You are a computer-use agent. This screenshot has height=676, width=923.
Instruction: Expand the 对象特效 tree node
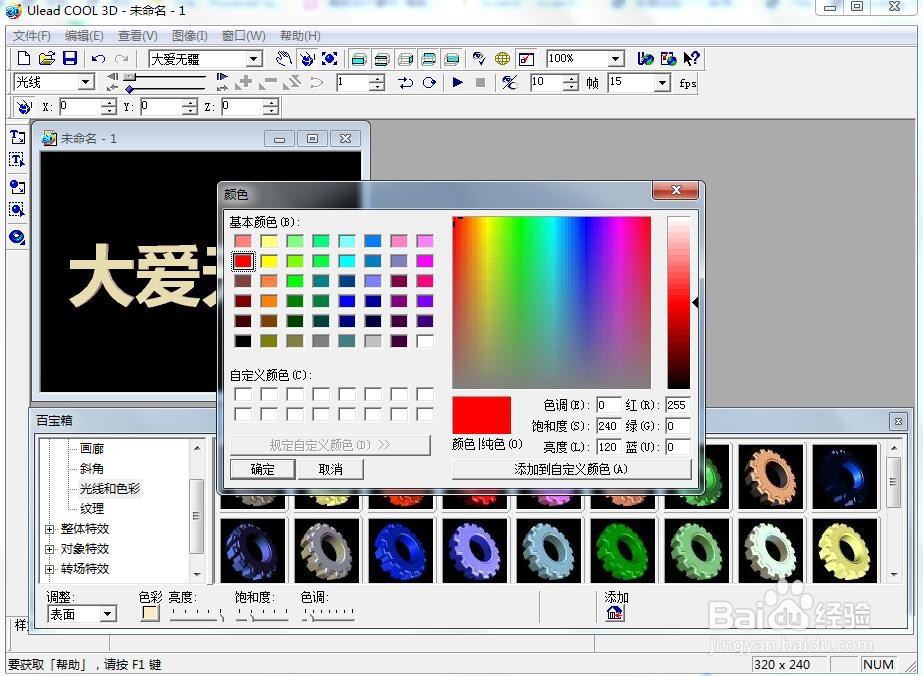point(50,549)
